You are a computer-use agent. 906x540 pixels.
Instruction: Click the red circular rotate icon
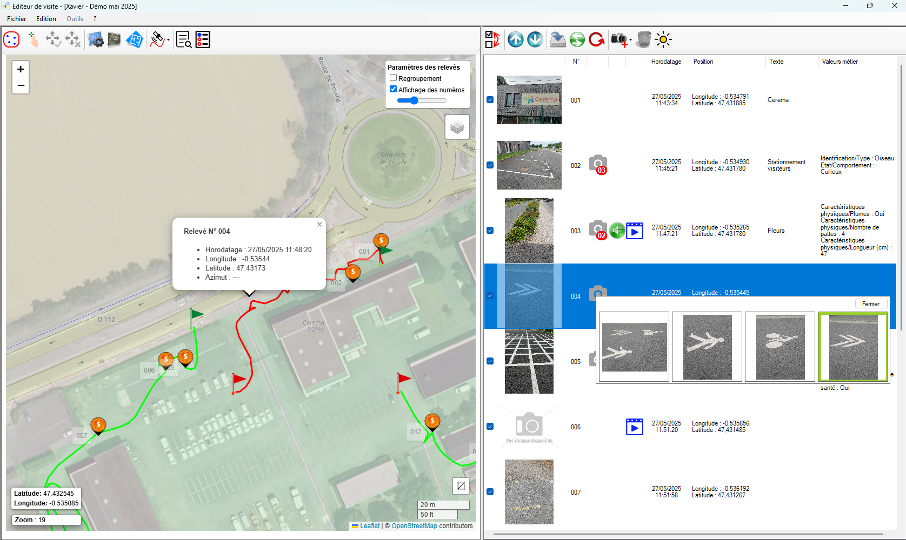click(x=596, y=40)
